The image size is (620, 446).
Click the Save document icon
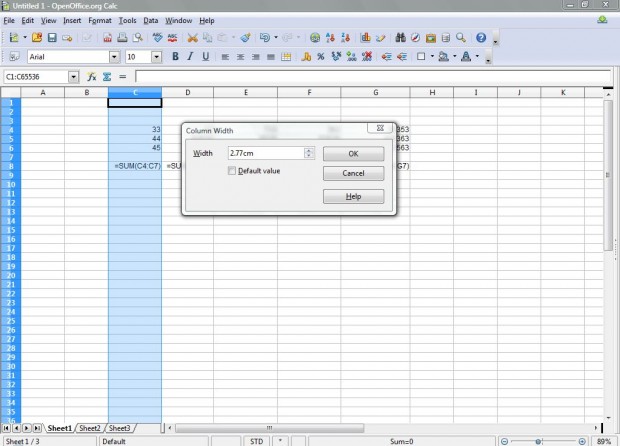pyautogui.click(x=52, y=38)
